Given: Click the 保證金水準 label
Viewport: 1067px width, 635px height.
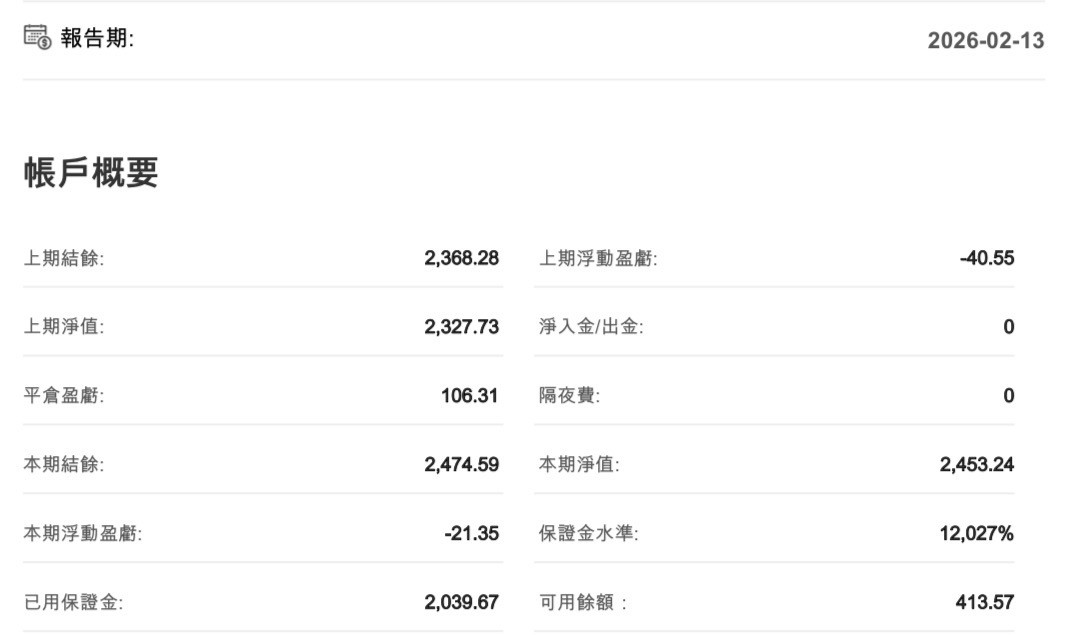Looking at the screenshot, I should point(589,534).
